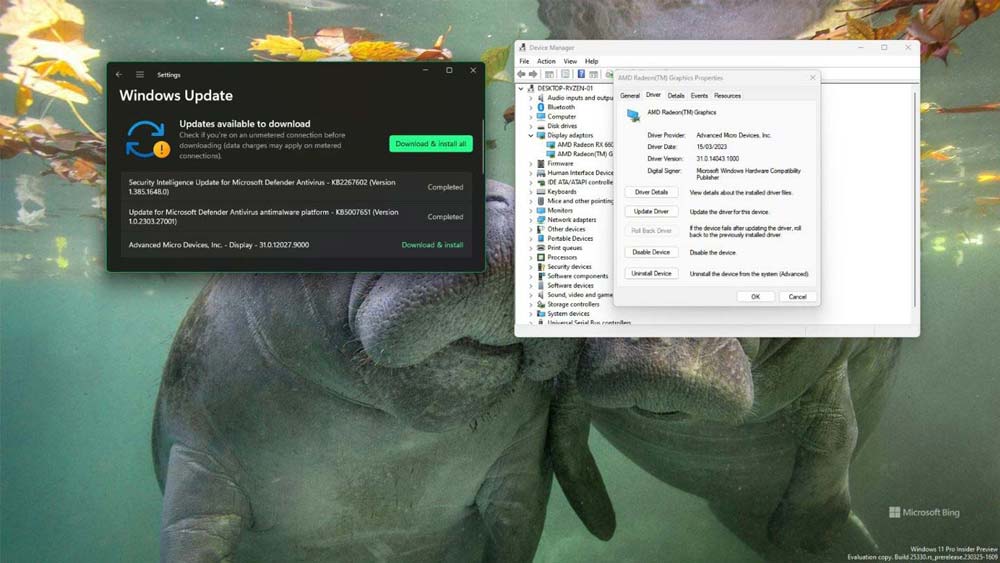The height and width of the screenshot is (563, 1000).
Task: Expand the Audio inputs and outputs node
Action: (x=531, y=98)
